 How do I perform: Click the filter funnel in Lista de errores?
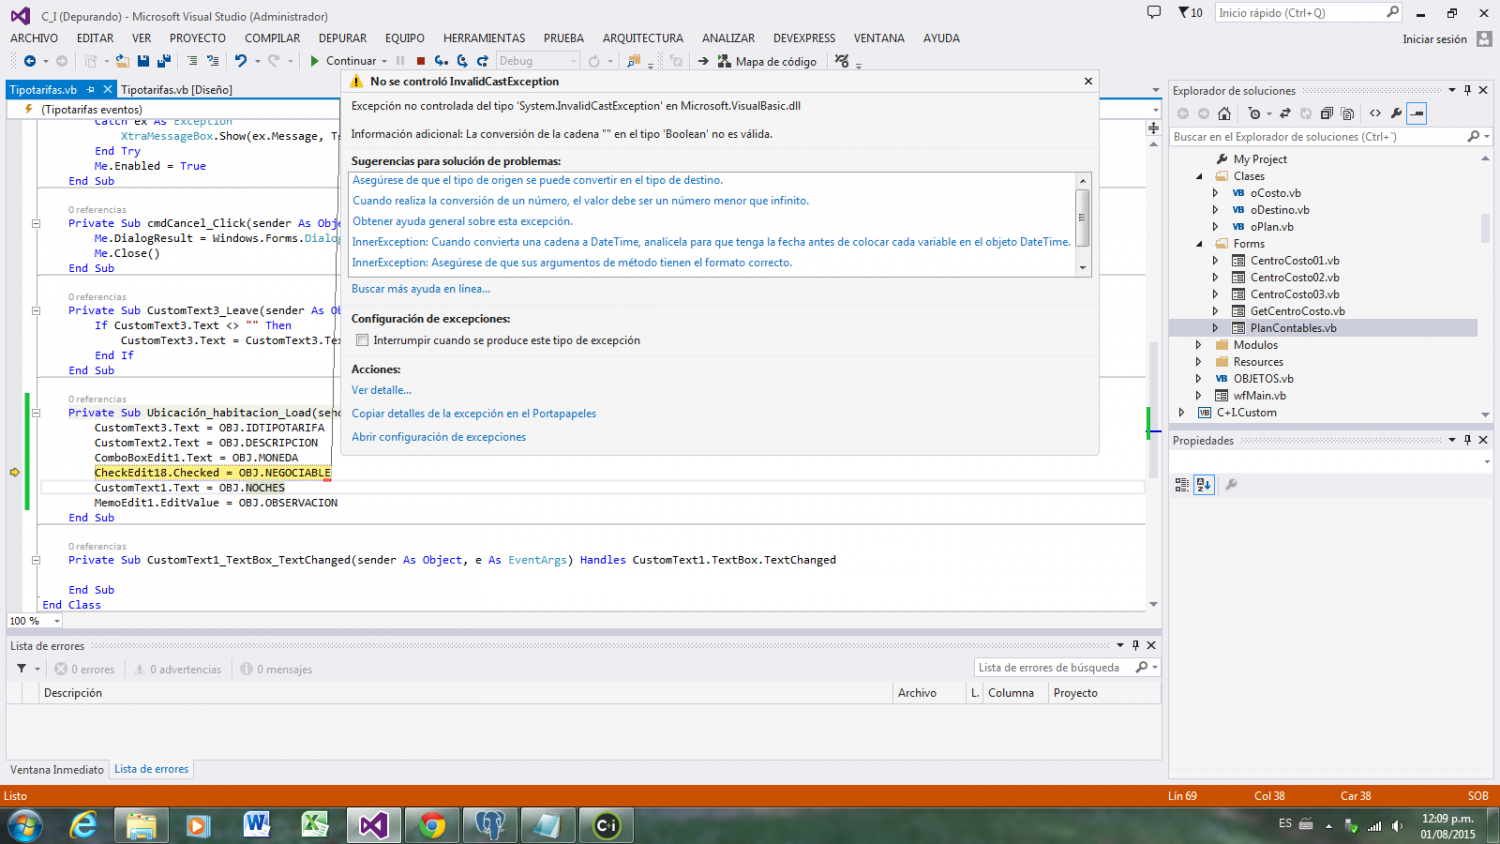pyautogui.click(x=21, y=669)
